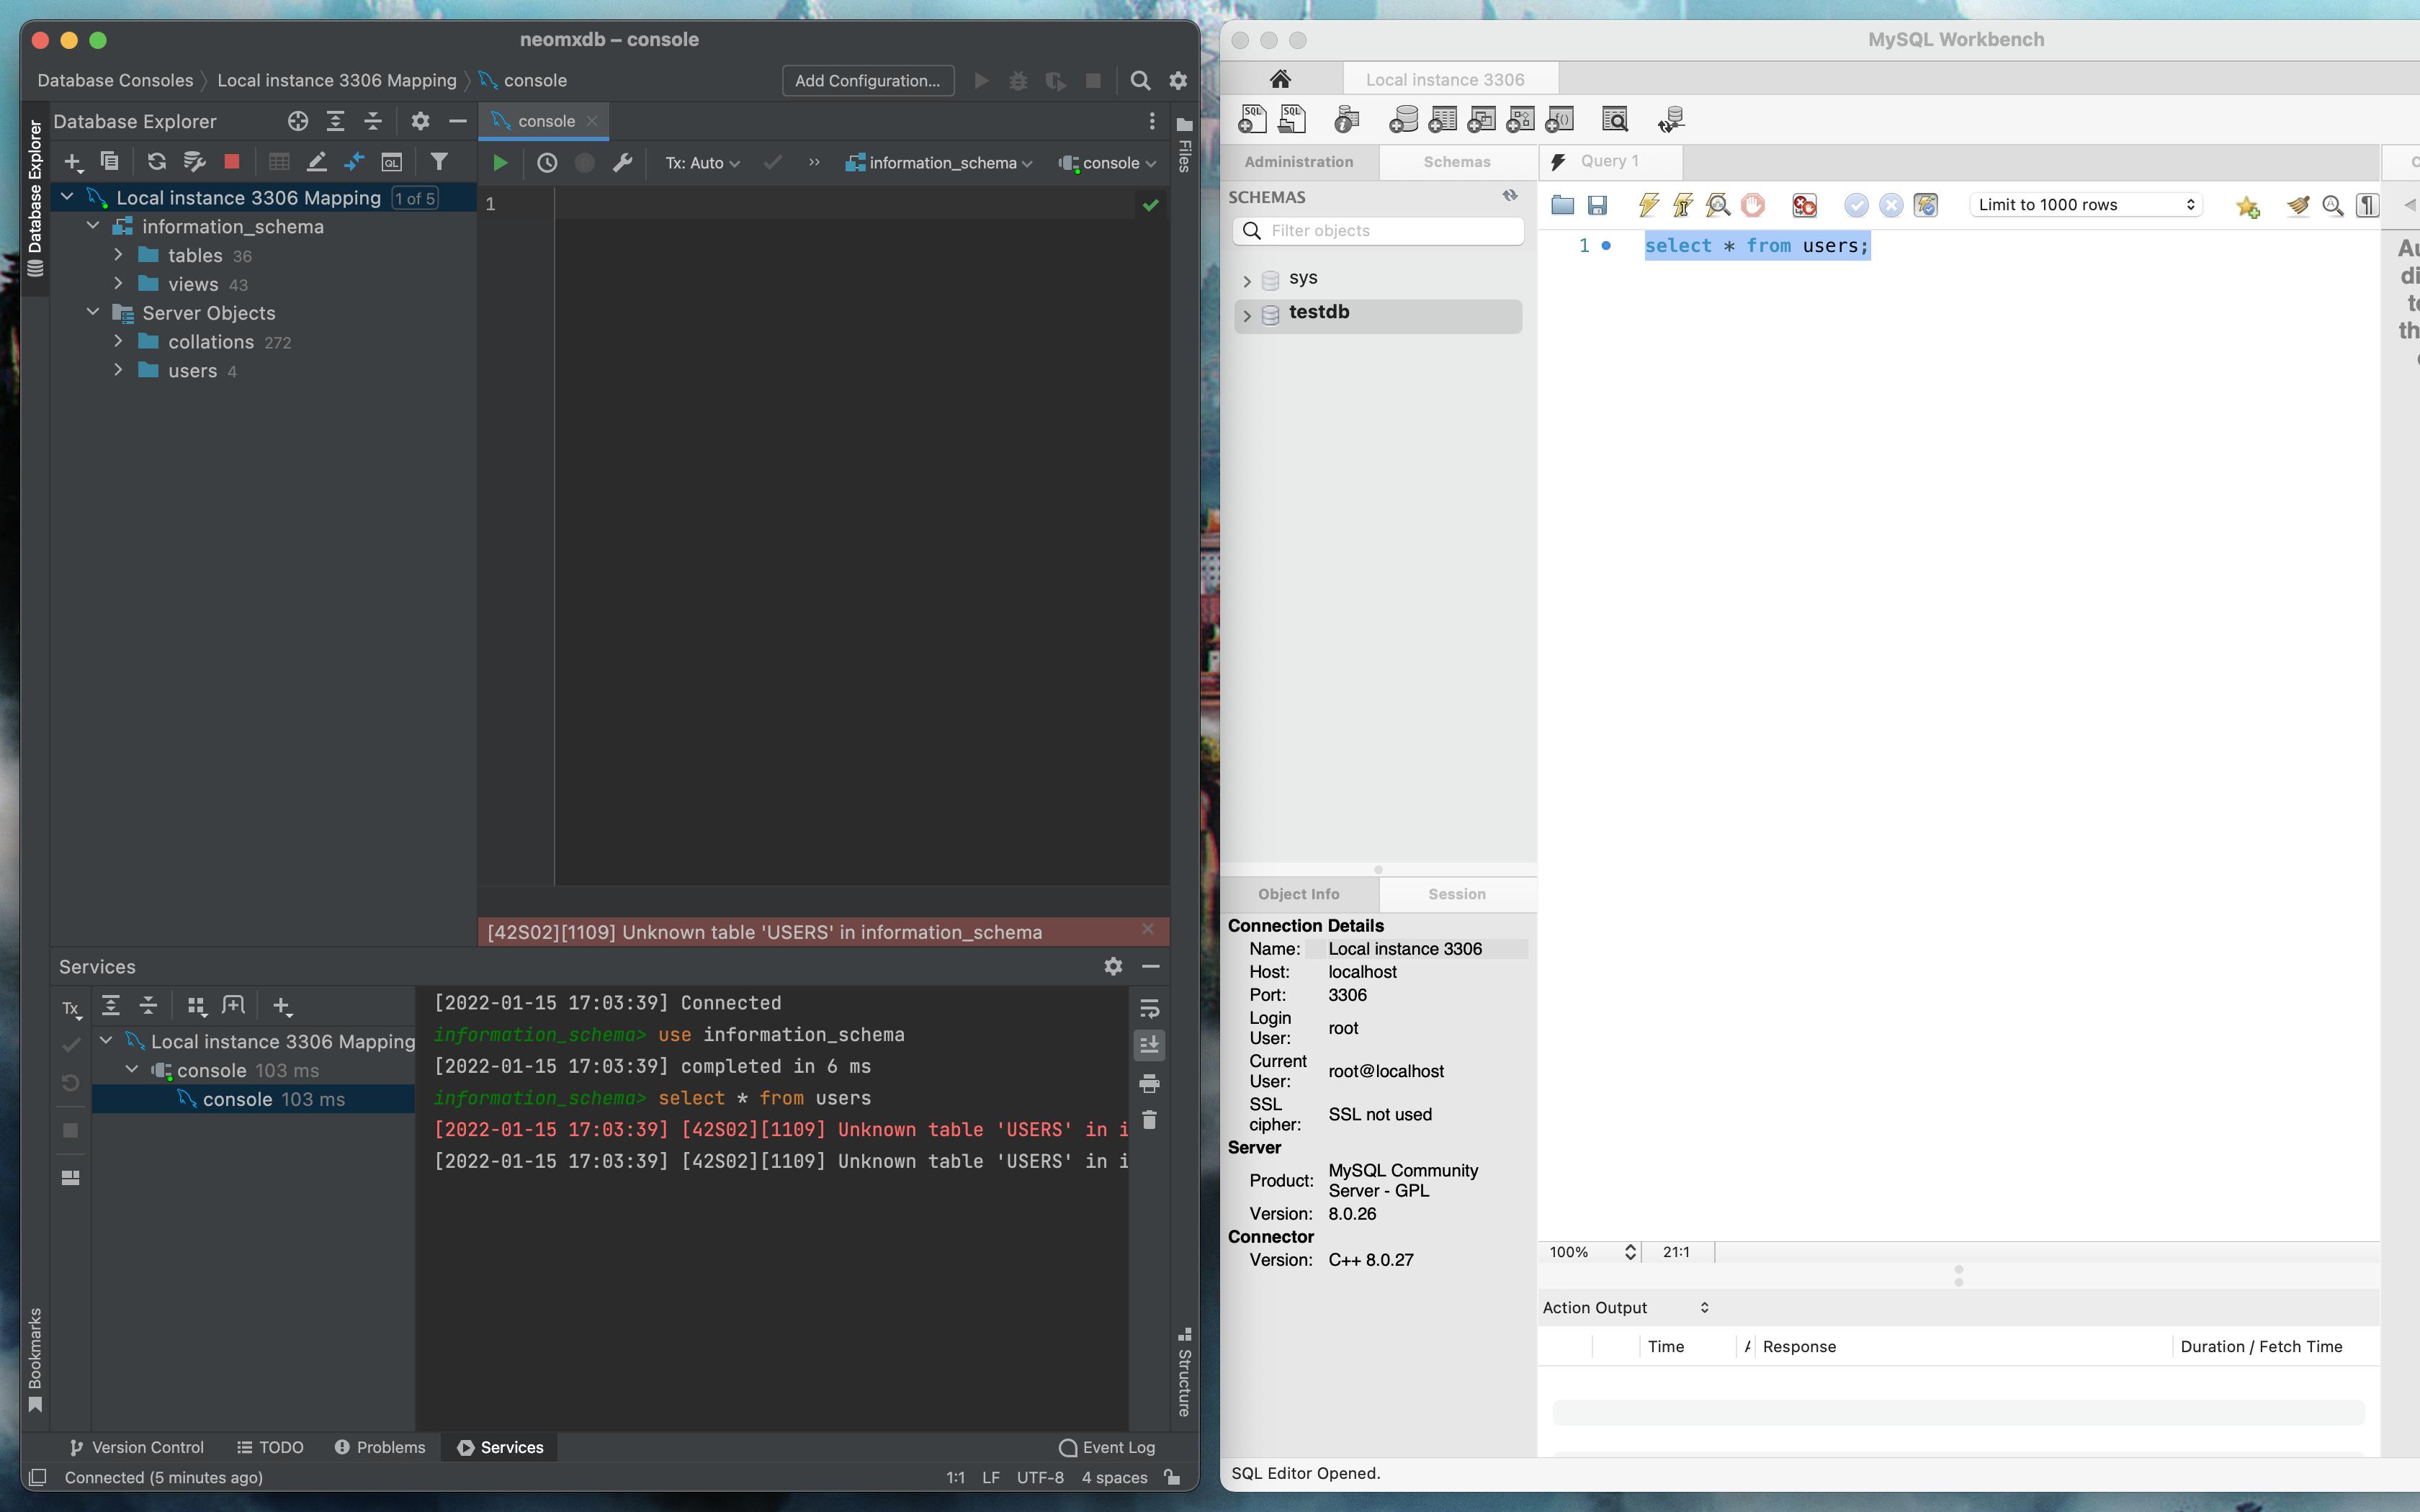Open the filter funnel icon in Database Explorer
2420x1512 pixels.
tap(439, 162)
